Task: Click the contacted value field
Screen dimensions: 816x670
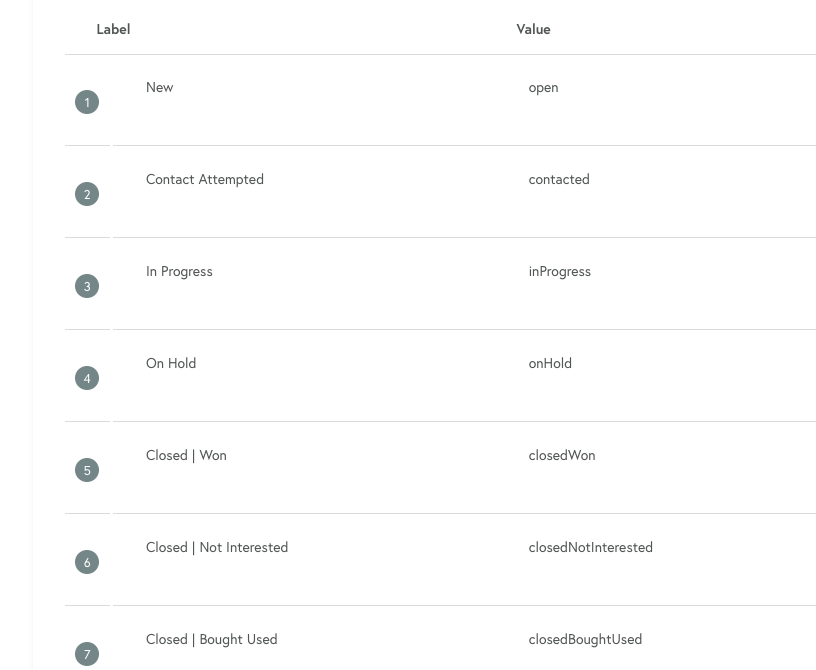Action: pyautogui.click(x=559, y=179)
